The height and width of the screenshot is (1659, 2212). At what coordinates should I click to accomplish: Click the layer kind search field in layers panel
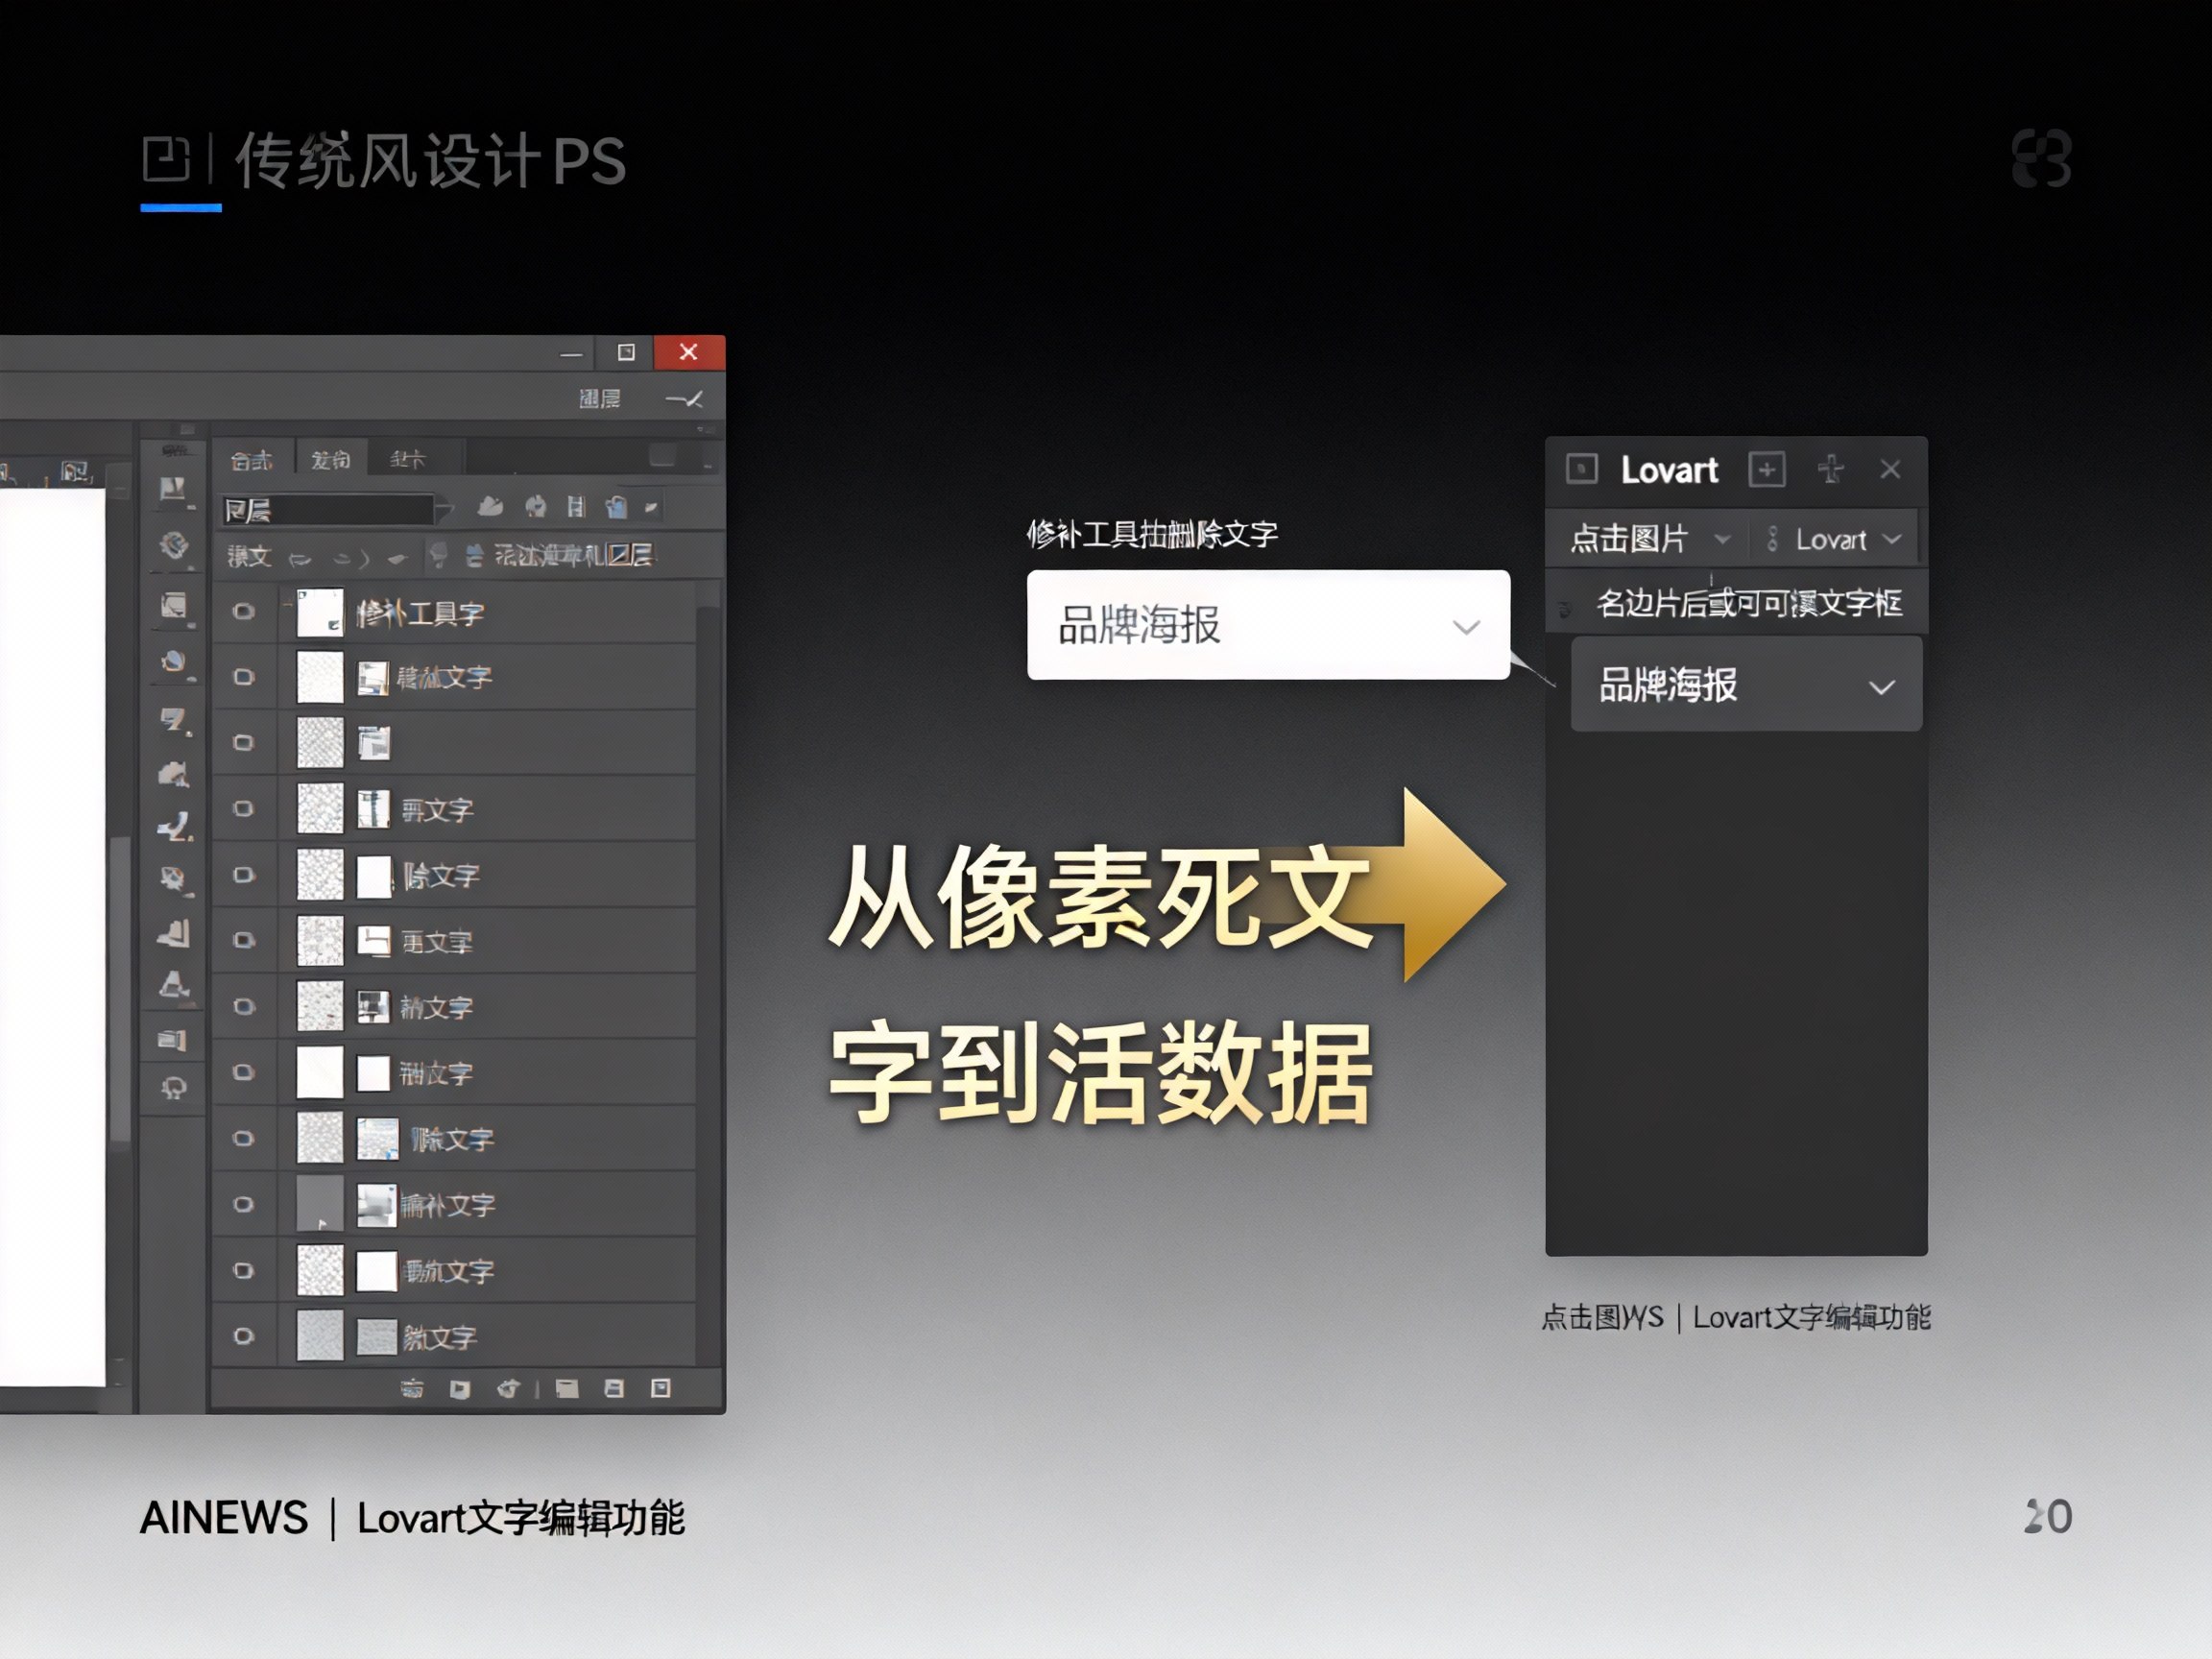[328, 510]
